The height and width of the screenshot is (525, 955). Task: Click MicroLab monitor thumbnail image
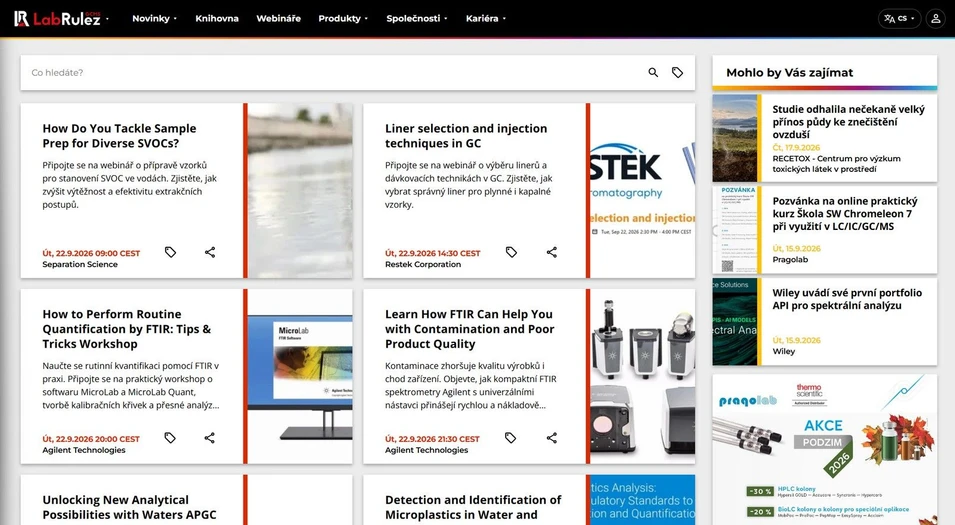click(300, 376)
